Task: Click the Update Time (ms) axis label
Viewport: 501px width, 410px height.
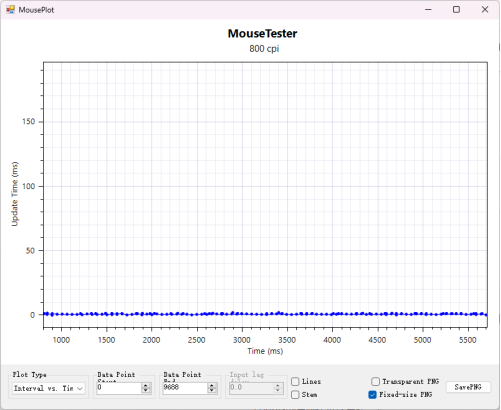Action: pyautogui.click(x=15, y=194)
